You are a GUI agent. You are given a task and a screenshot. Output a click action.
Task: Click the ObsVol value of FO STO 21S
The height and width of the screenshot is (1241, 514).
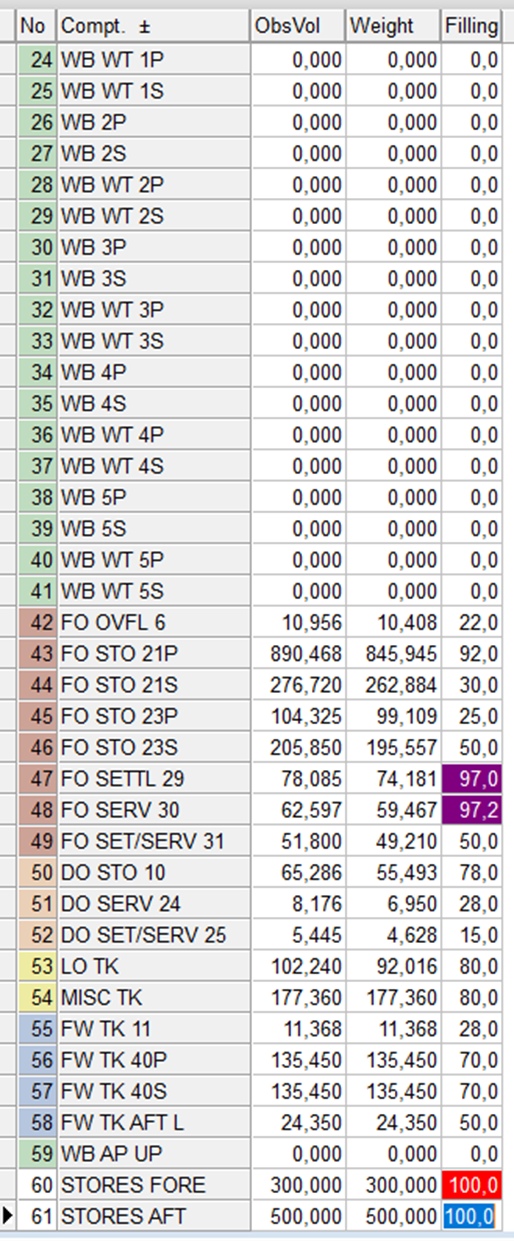point(297,686)
